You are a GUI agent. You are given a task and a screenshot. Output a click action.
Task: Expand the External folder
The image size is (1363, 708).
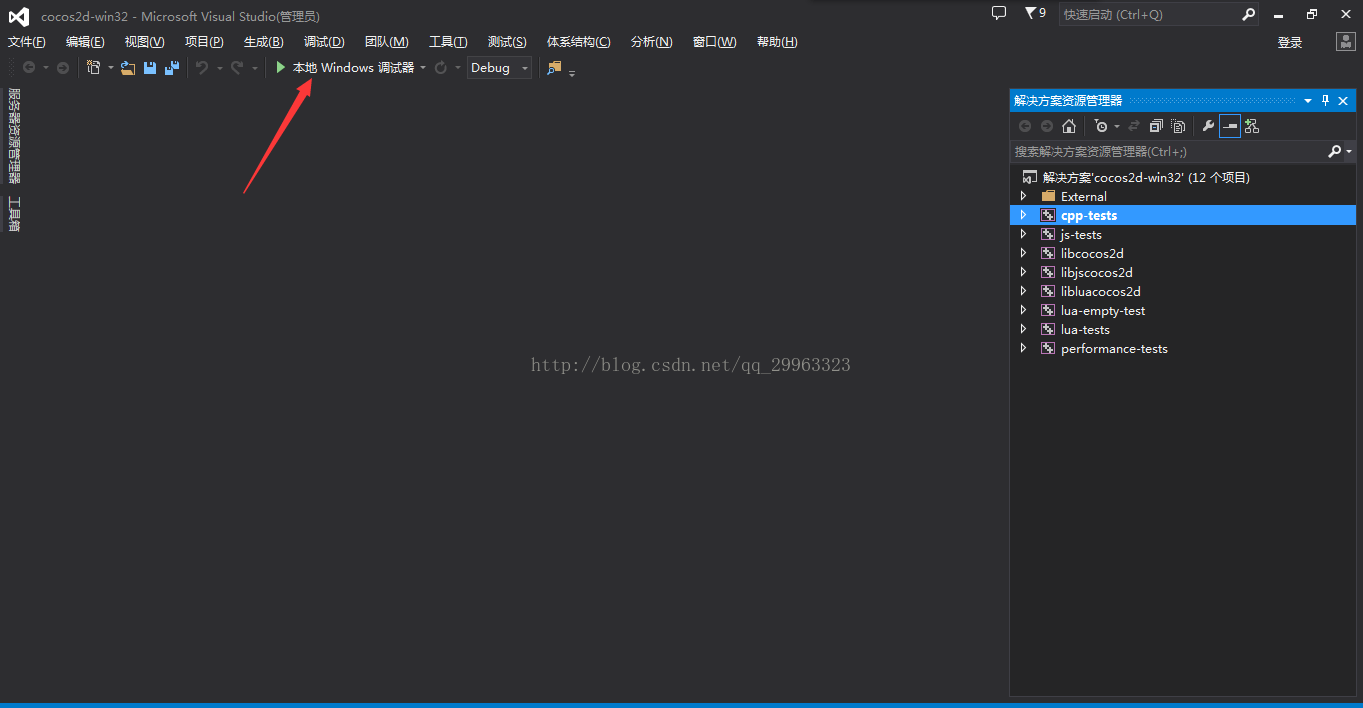coord(1023,197)
